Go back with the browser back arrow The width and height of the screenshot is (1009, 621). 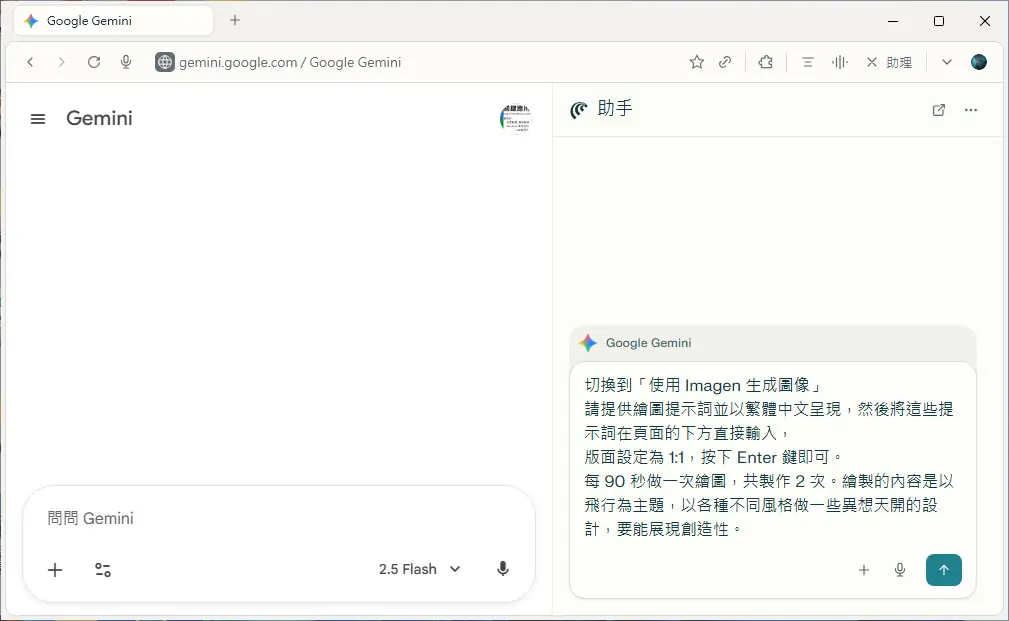[x=30, y=62]
